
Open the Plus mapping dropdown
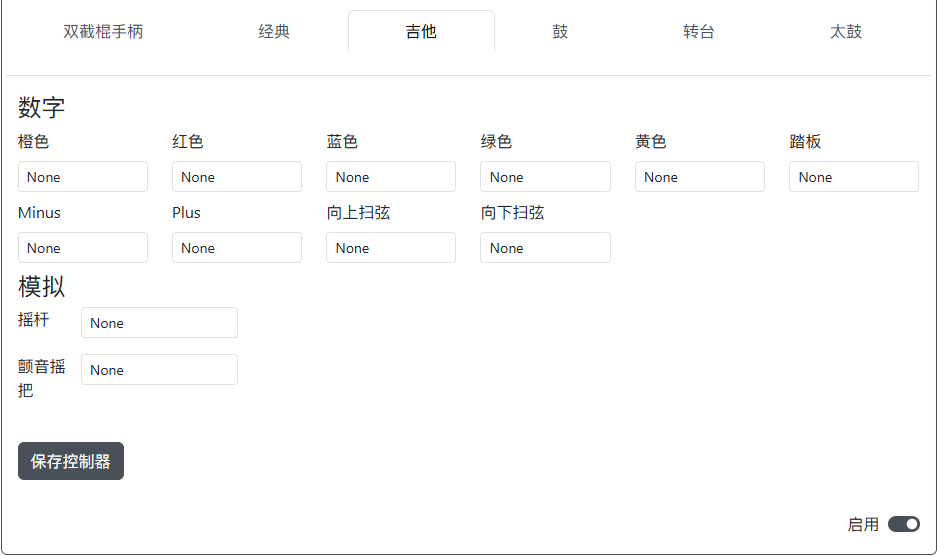pyautogui.click(x=237, y=248)
